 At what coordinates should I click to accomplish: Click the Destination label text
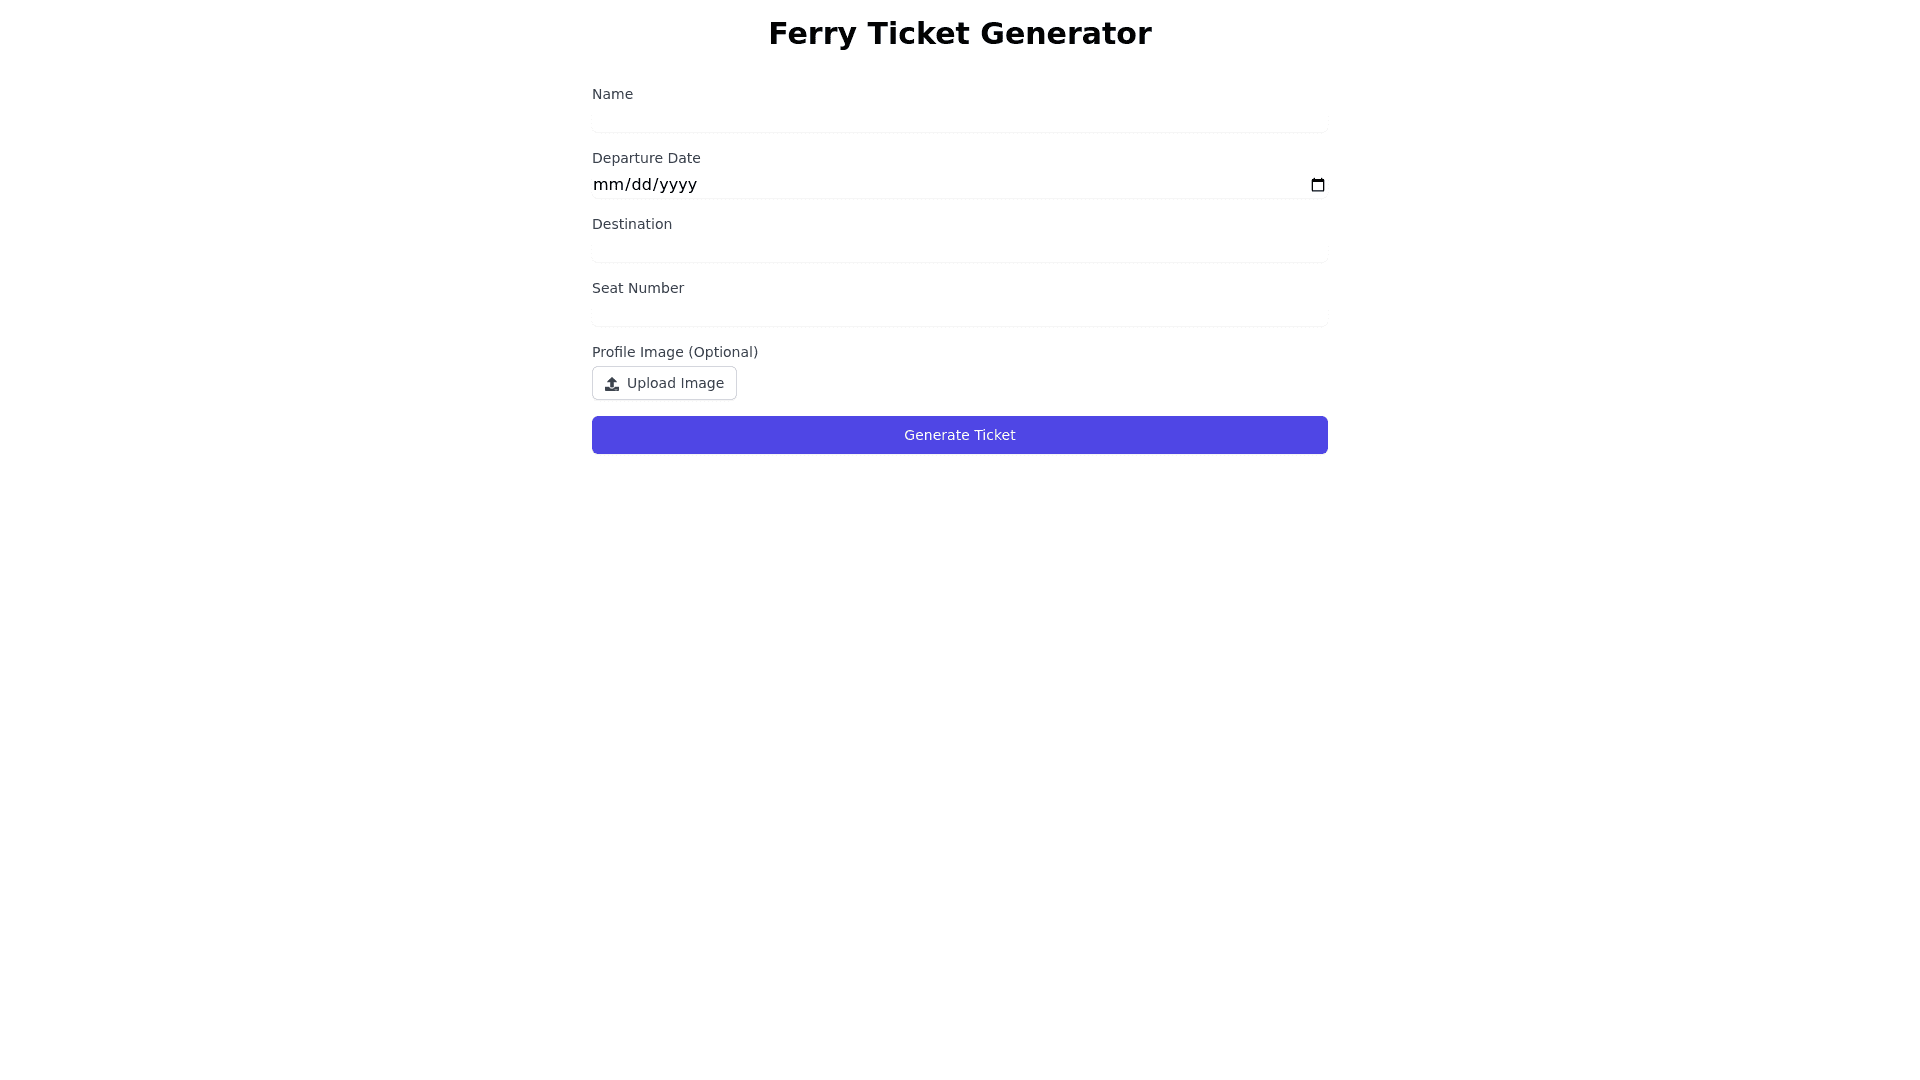pos(632,224)
